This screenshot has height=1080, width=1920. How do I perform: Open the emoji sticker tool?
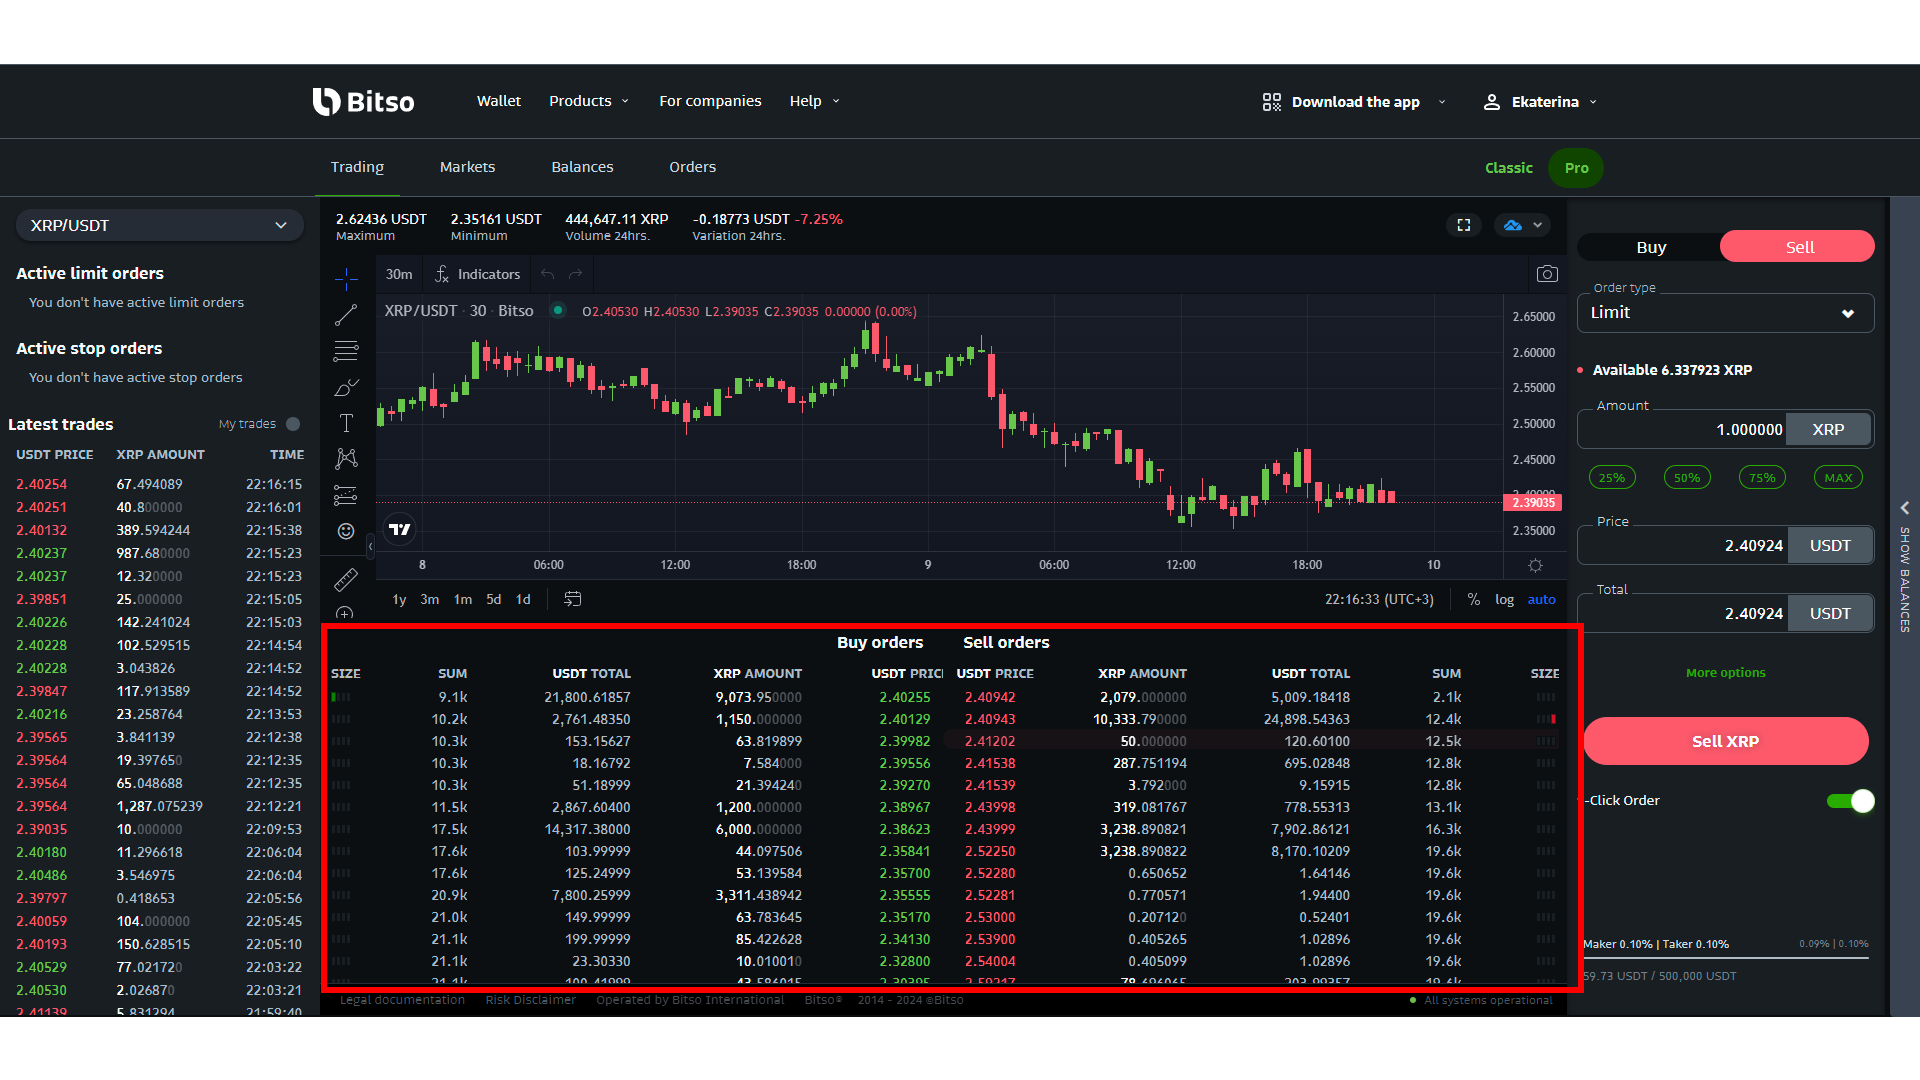[346, 531]
